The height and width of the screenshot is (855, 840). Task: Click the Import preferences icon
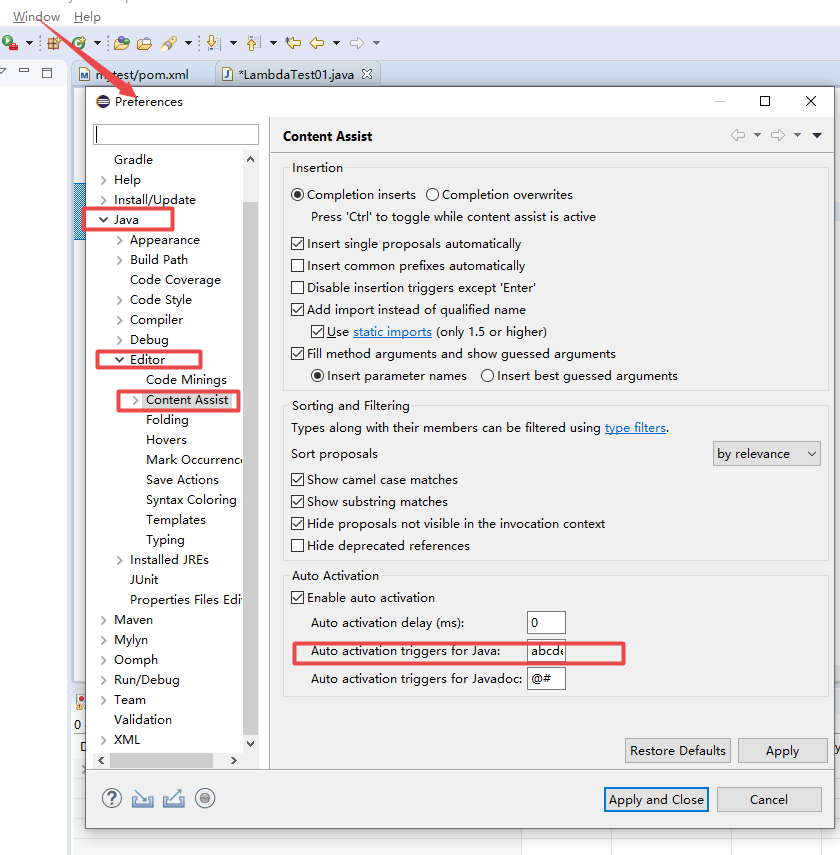pos(142,799)
